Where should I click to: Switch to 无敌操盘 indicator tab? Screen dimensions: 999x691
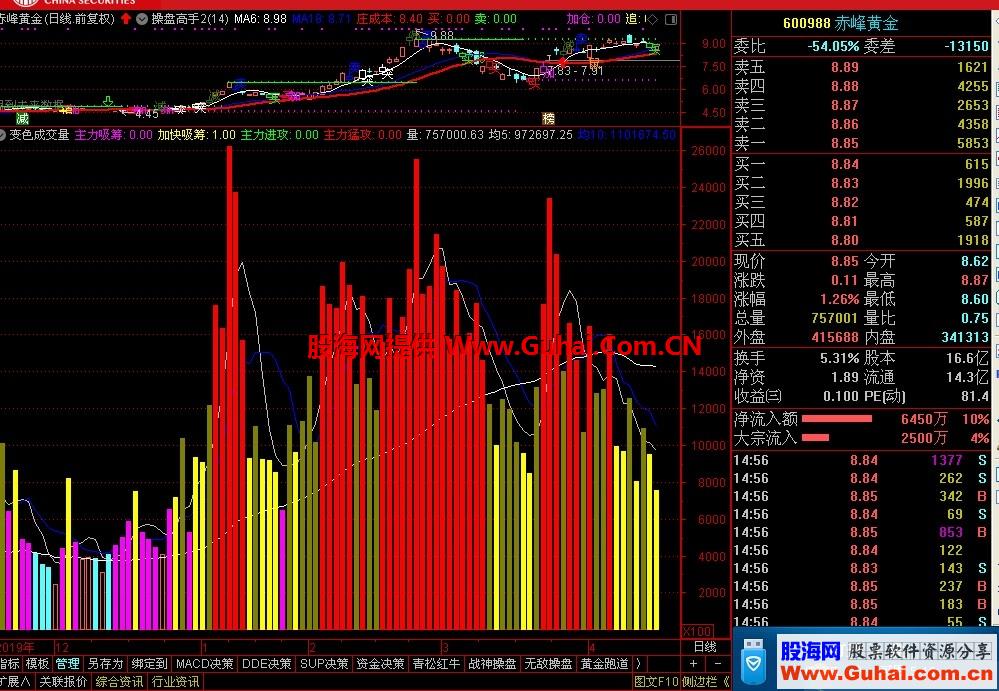[x=549, y=664]
